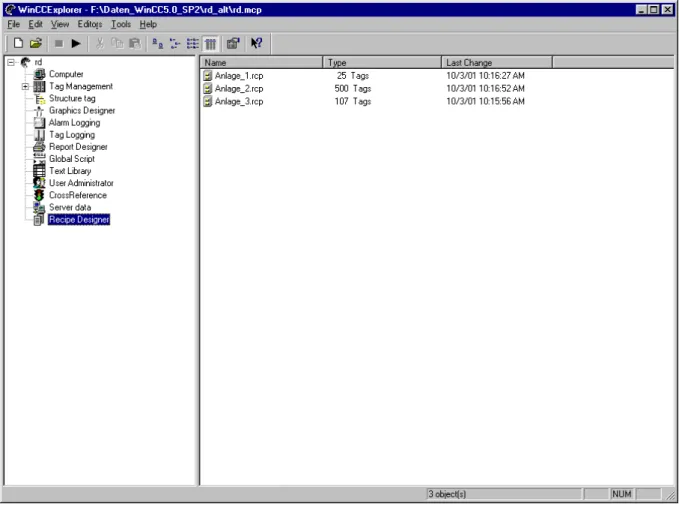Activate runtime with the play button
The image size is (679, 507).
76,43
